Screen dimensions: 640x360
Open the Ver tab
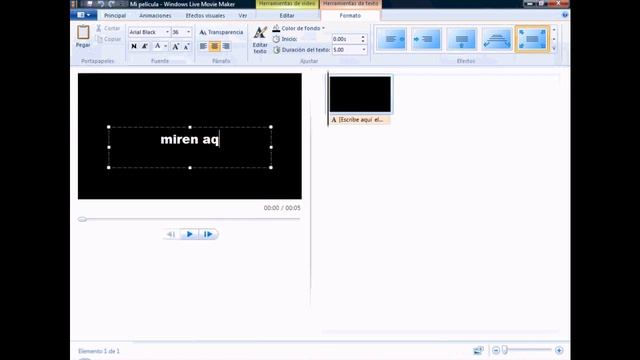(x=243, y=16)
